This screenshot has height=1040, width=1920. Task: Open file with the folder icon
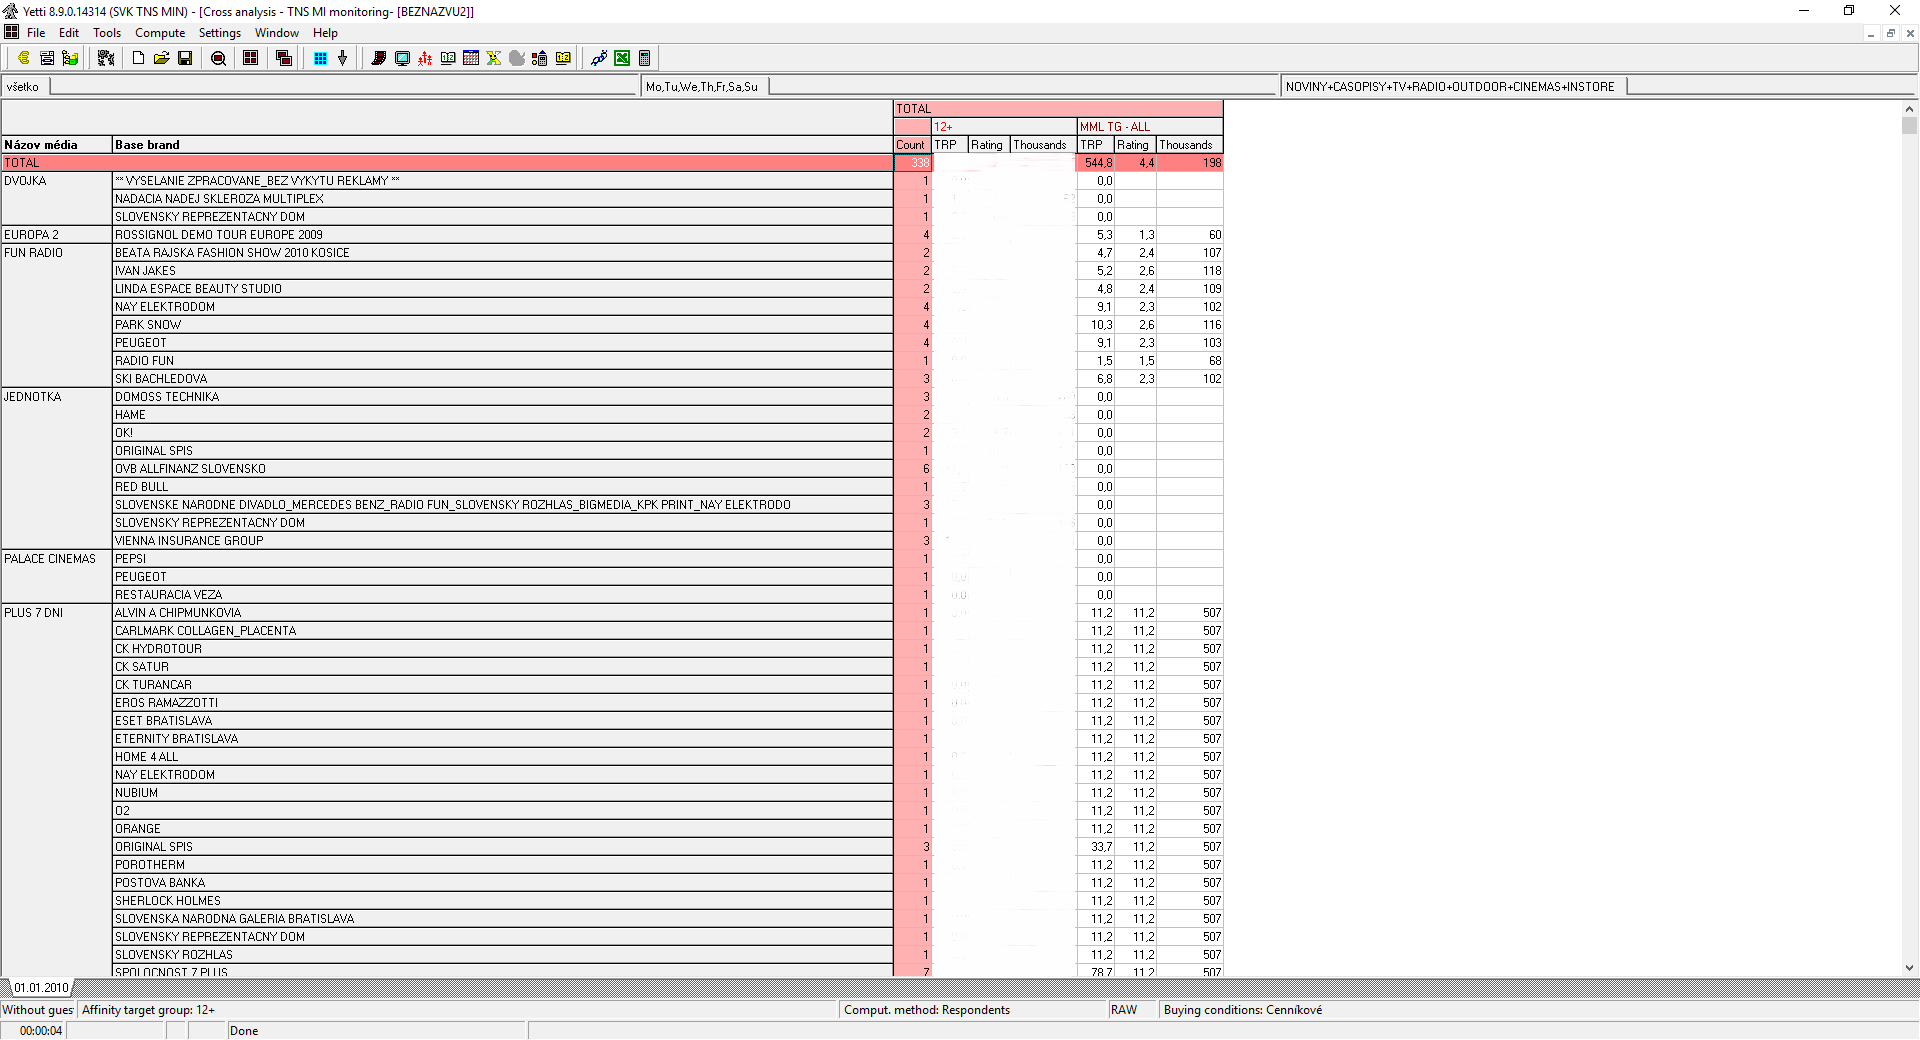click(162, 58)
